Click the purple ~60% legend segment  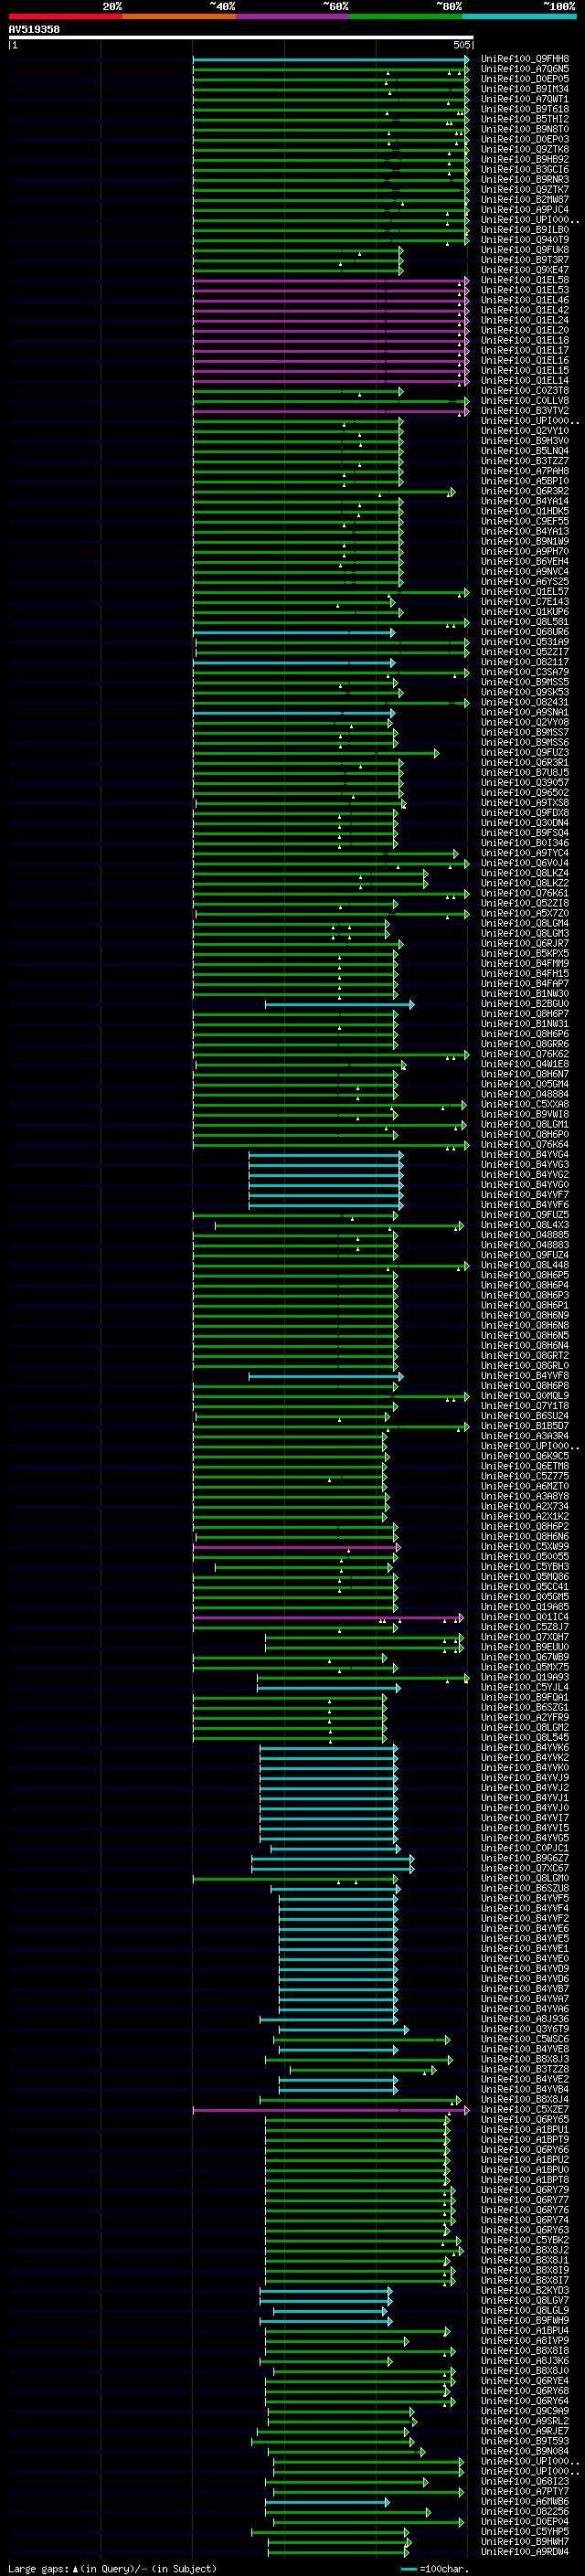(292, 16)
